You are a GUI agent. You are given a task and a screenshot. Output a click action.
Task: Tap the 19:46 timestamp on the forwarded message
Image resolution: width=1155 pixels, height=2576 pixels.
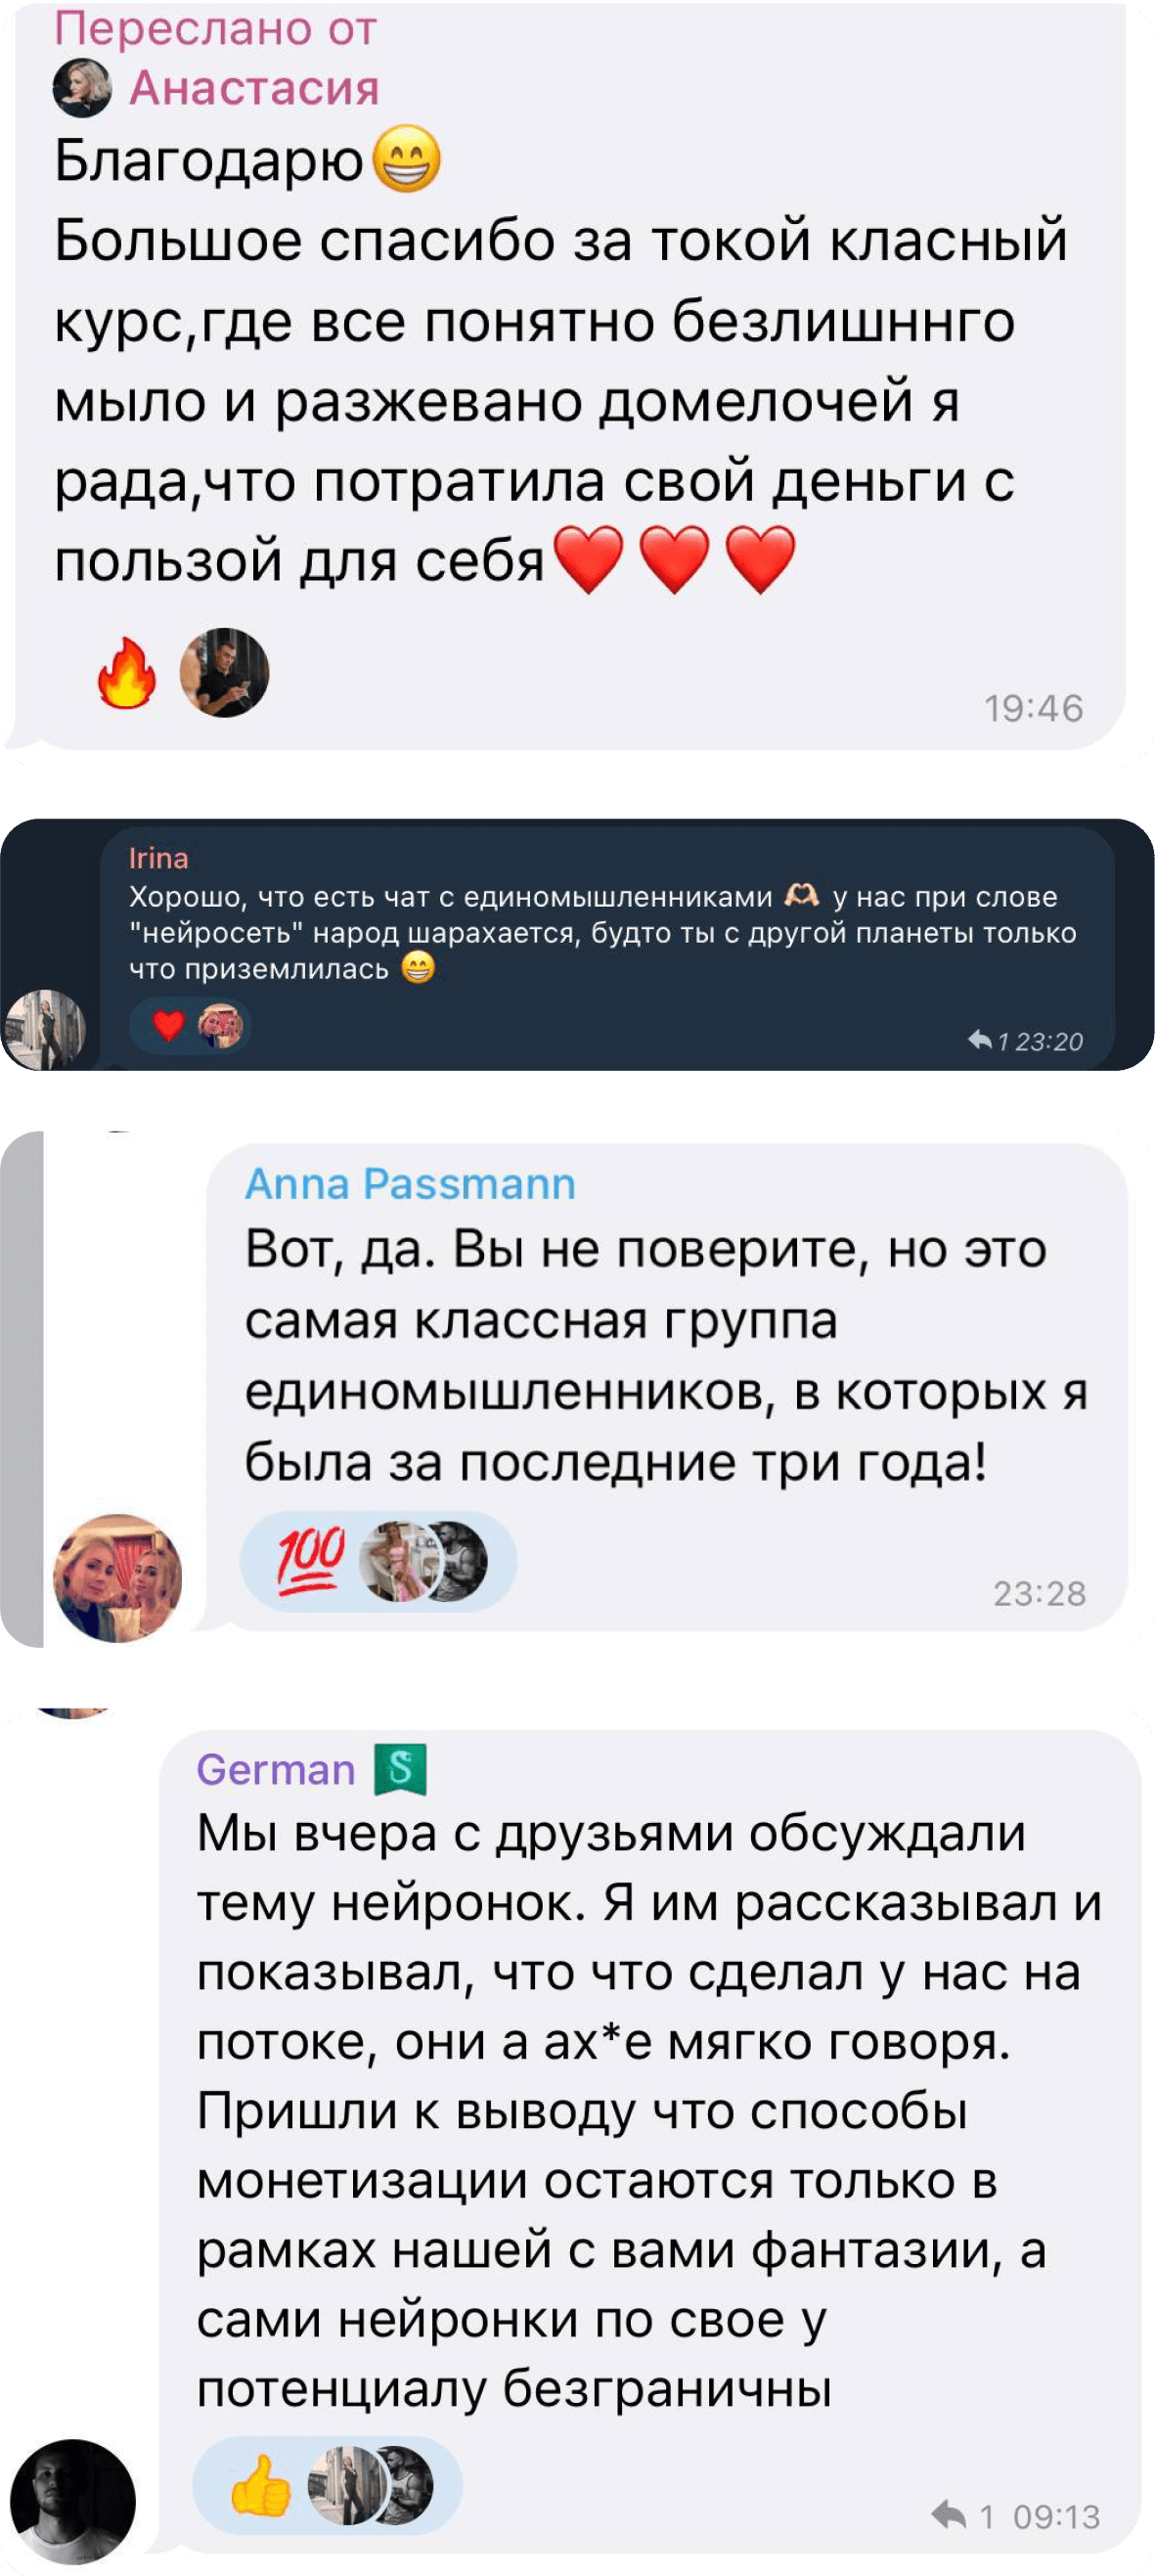click(x=1033, y=708)
